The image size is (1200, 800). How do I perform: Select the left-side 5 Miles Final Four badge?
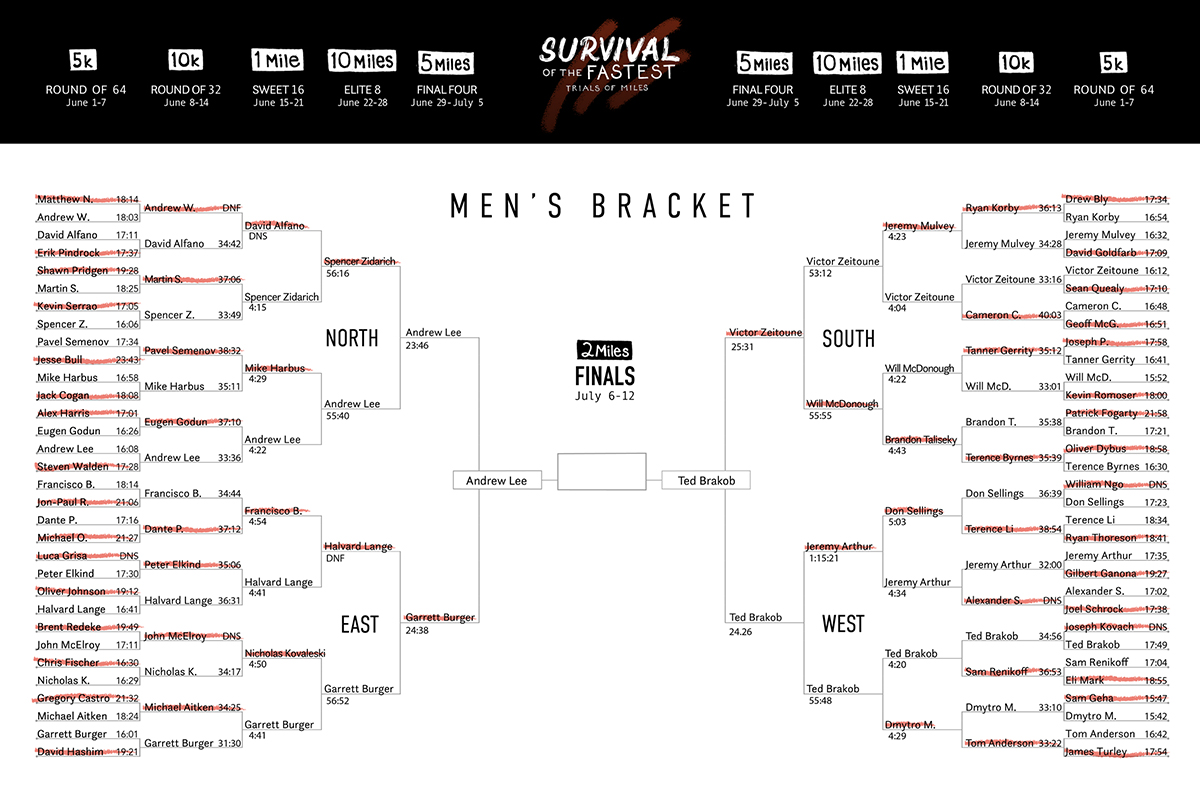(x=446, y=62)
